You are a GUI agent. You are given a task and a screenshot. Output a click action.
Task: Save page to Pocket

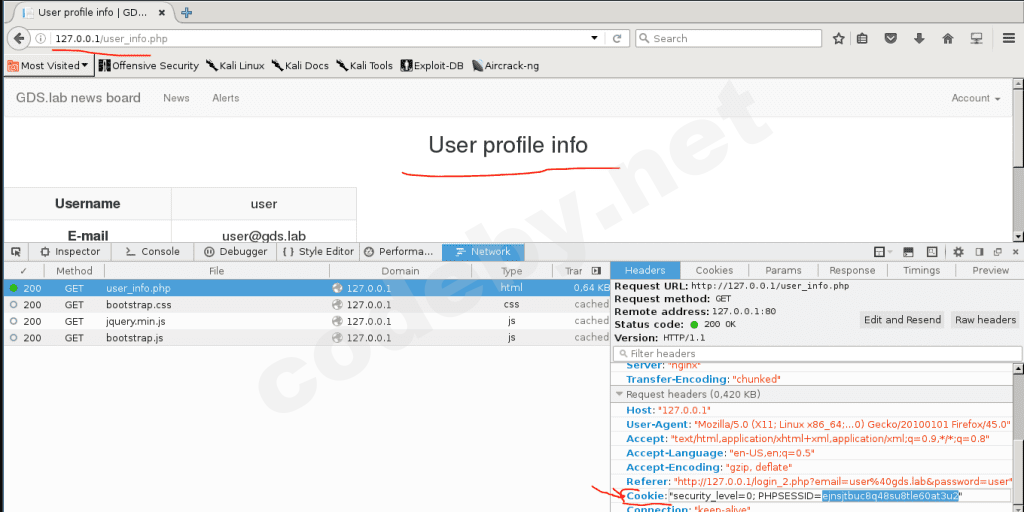(x=891, y=39)
